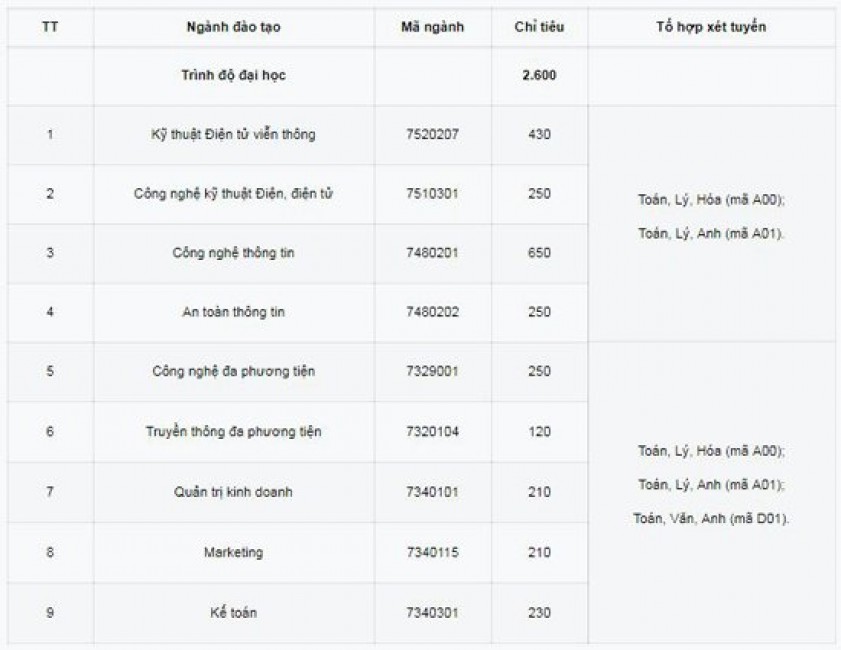841x650 pixels.
Task: Select the "Quản trị kinh doanh" cell
Action: (x=233, y=492)
